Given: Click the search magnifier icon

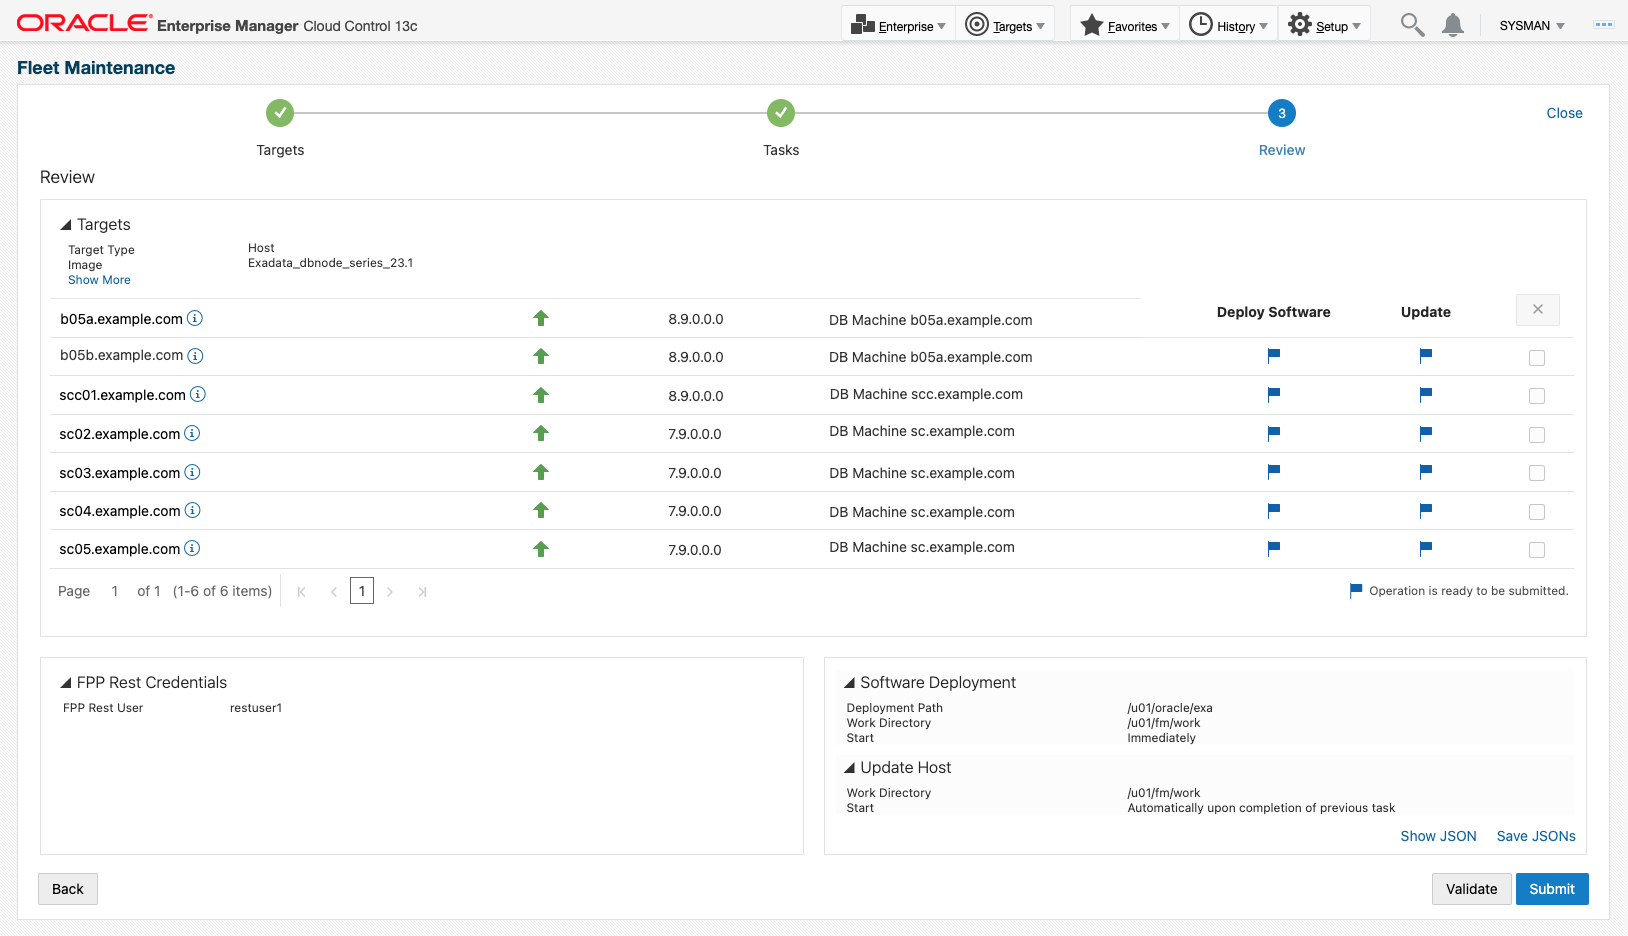Looking at the screenshot, I should point(1412,25).
